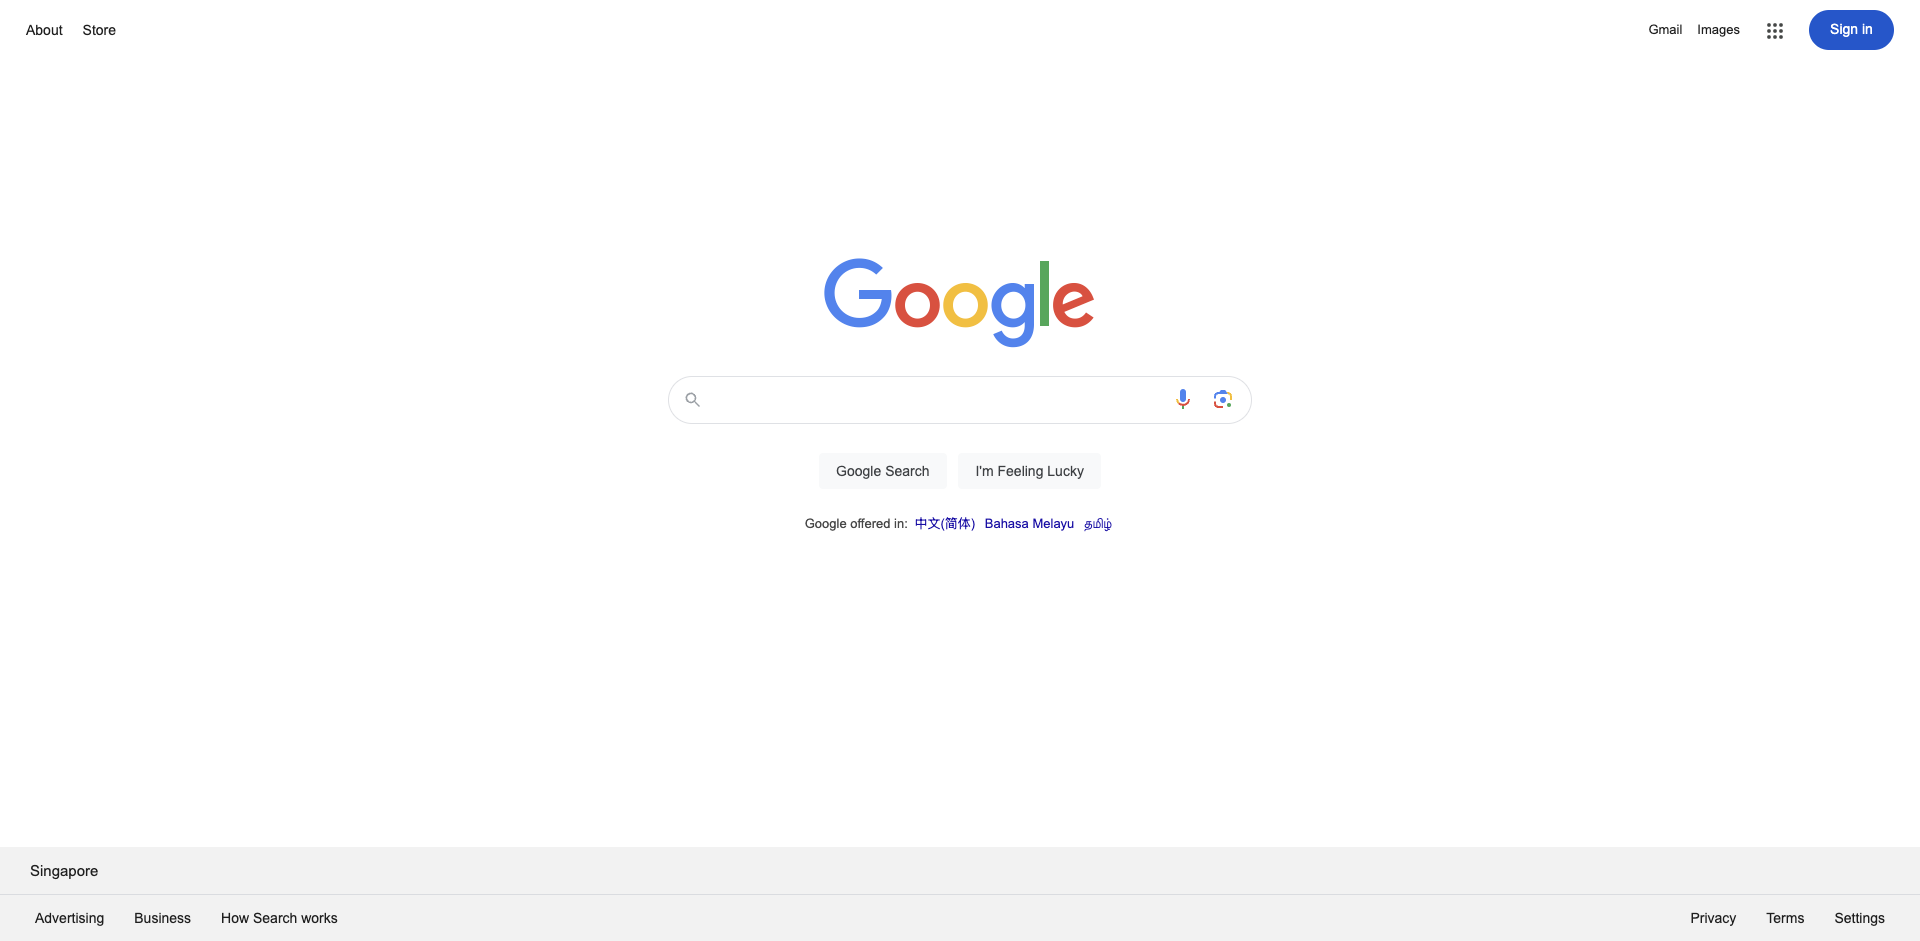Open the Google apps grid icon

[x=1775, y=31]
